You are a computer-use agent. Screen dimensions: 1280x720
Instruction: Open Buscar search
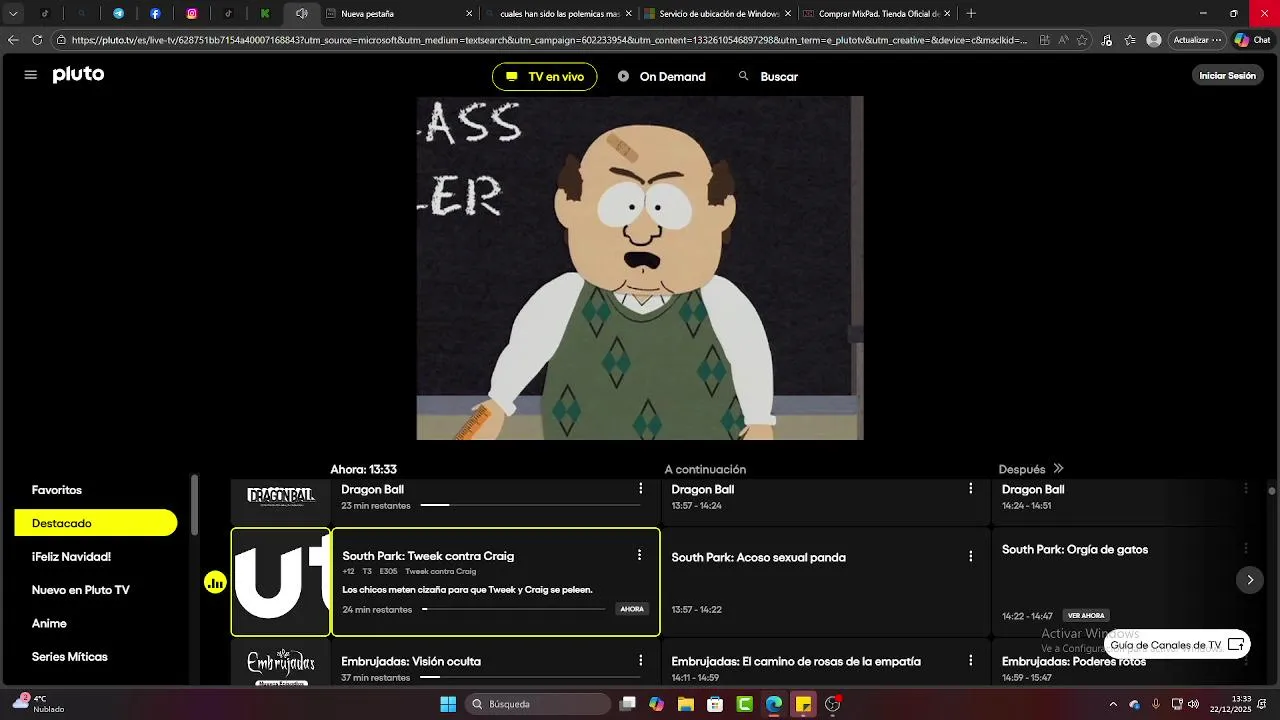768,77
